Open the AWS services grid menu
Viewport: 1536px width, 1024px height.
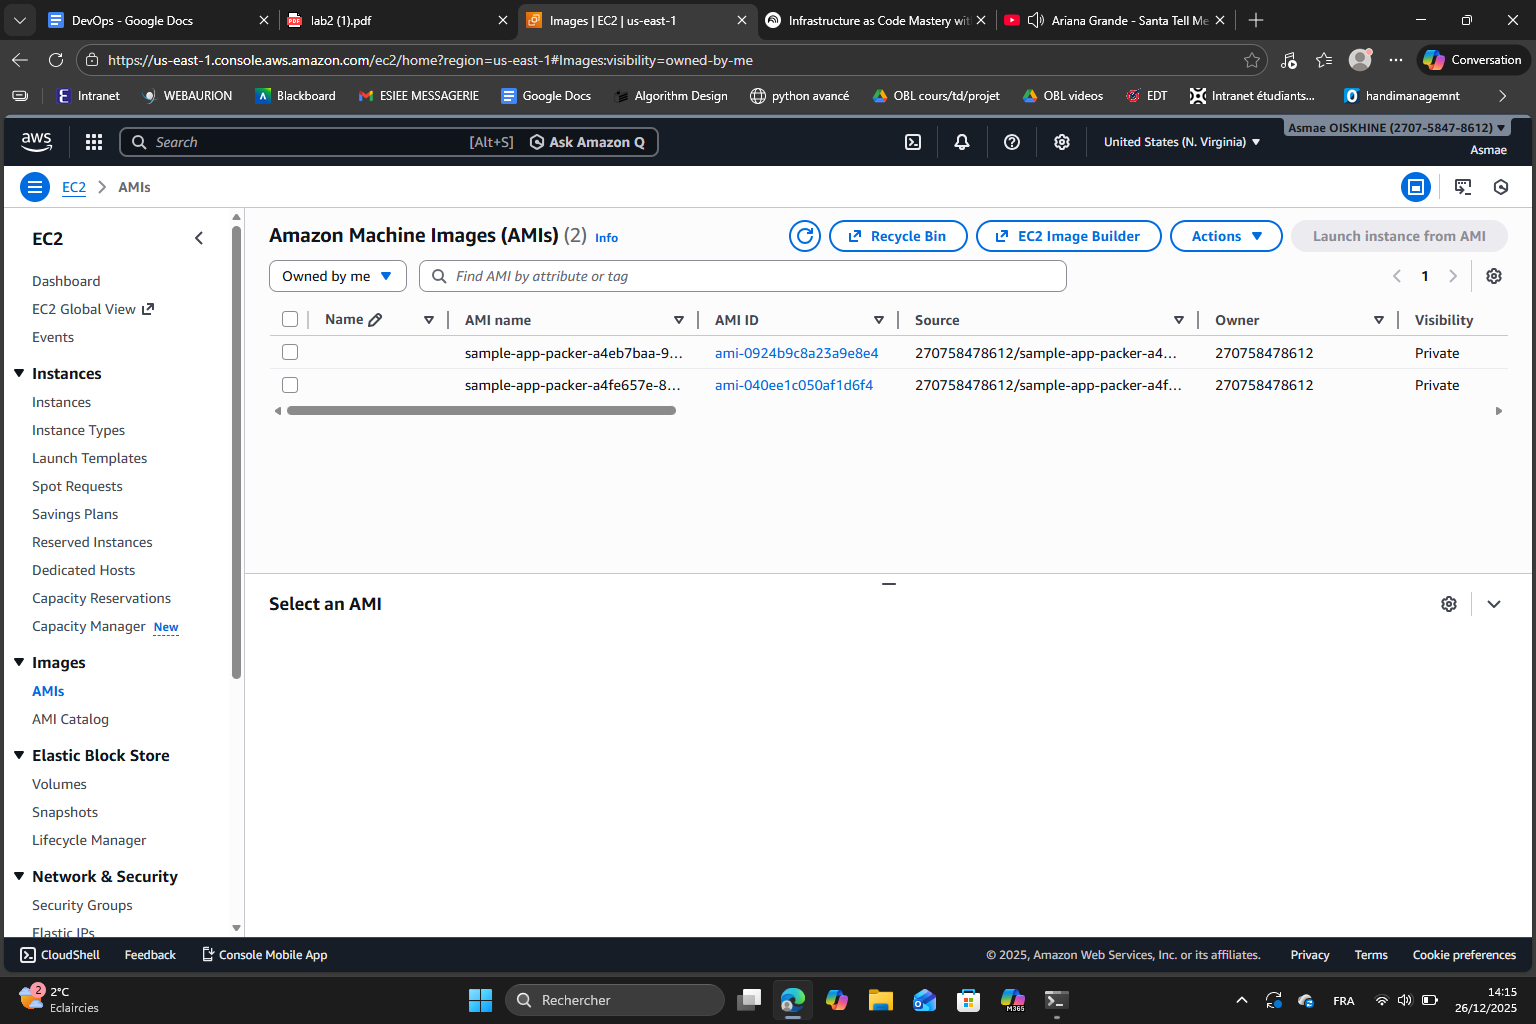pos(94,142)
